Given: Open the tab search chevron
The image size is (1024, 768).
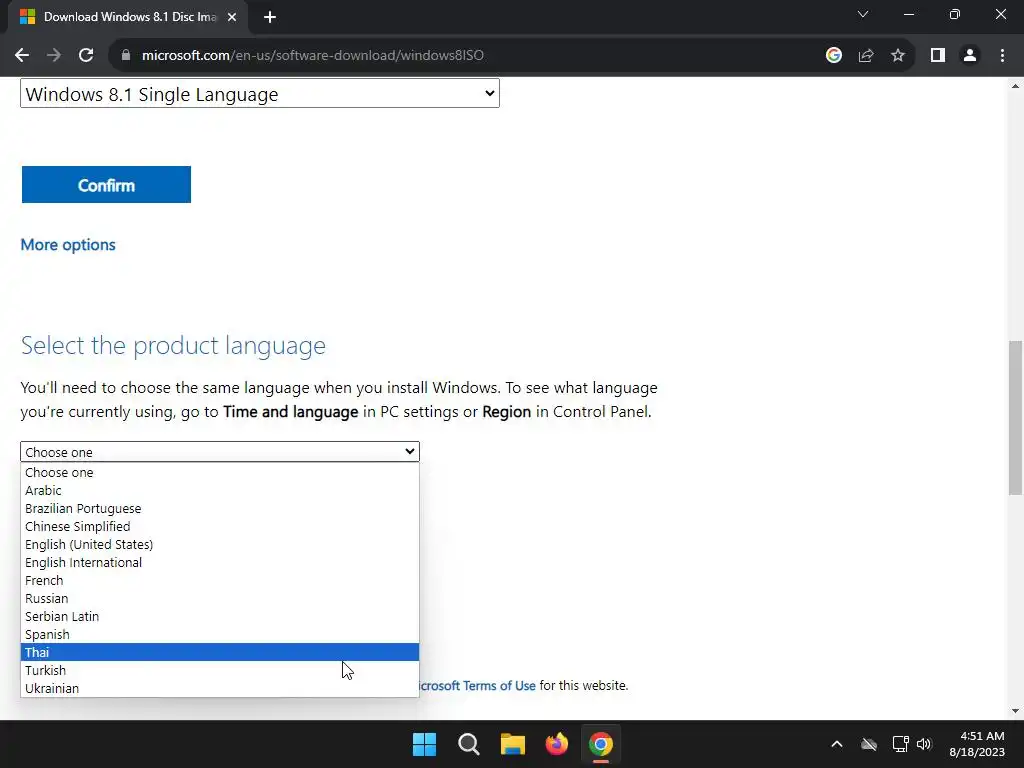Looking at the screenshot, I should pos(863,14).
